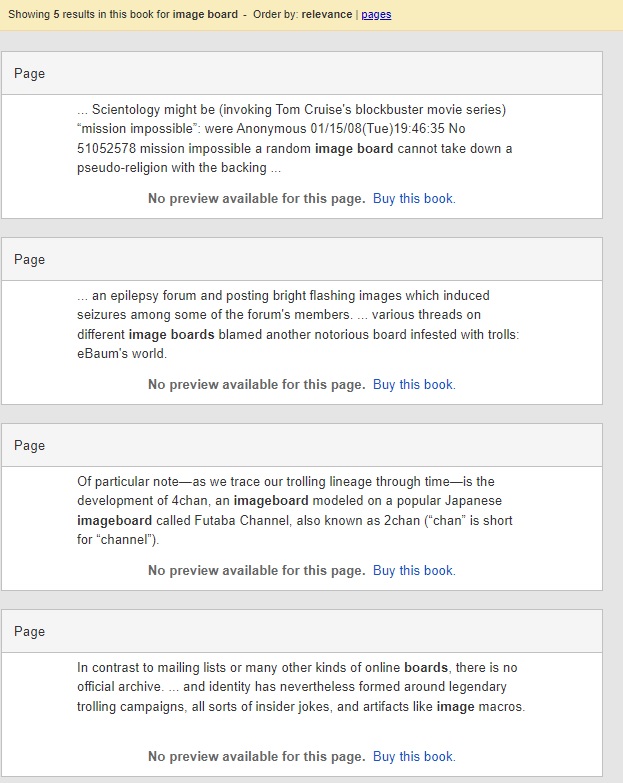Click the 4chan imageboard snippet text
The image size is (623, 783).
[x=294, y=510]
